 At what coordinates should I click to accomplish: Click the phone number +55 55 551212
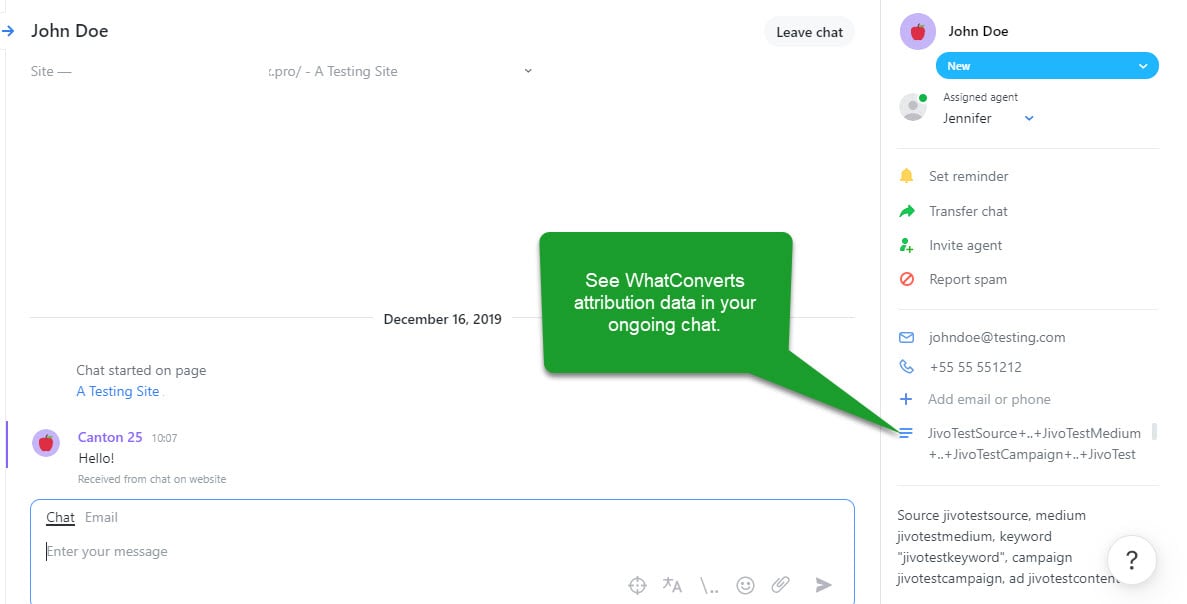tap(975, 367)
